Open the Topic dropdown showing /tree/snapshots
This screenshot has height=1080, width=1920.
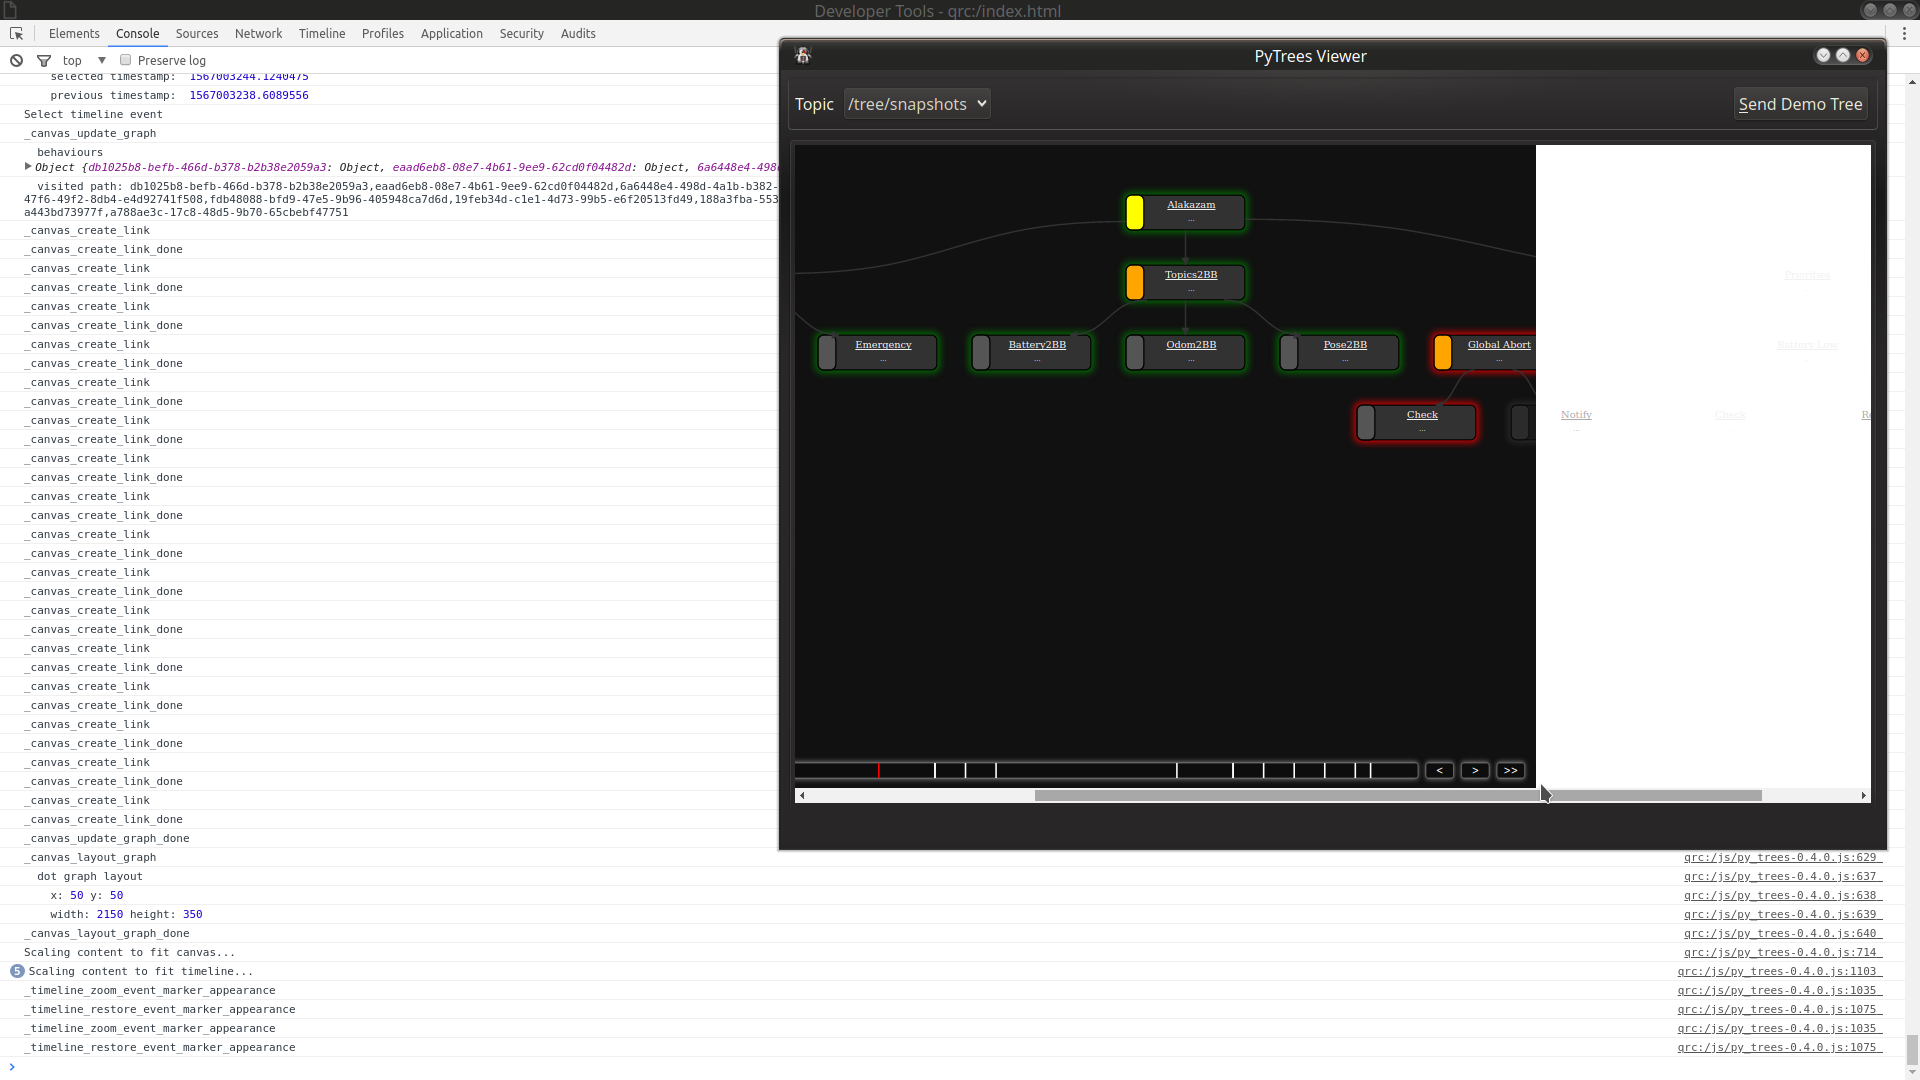point(916,103)
